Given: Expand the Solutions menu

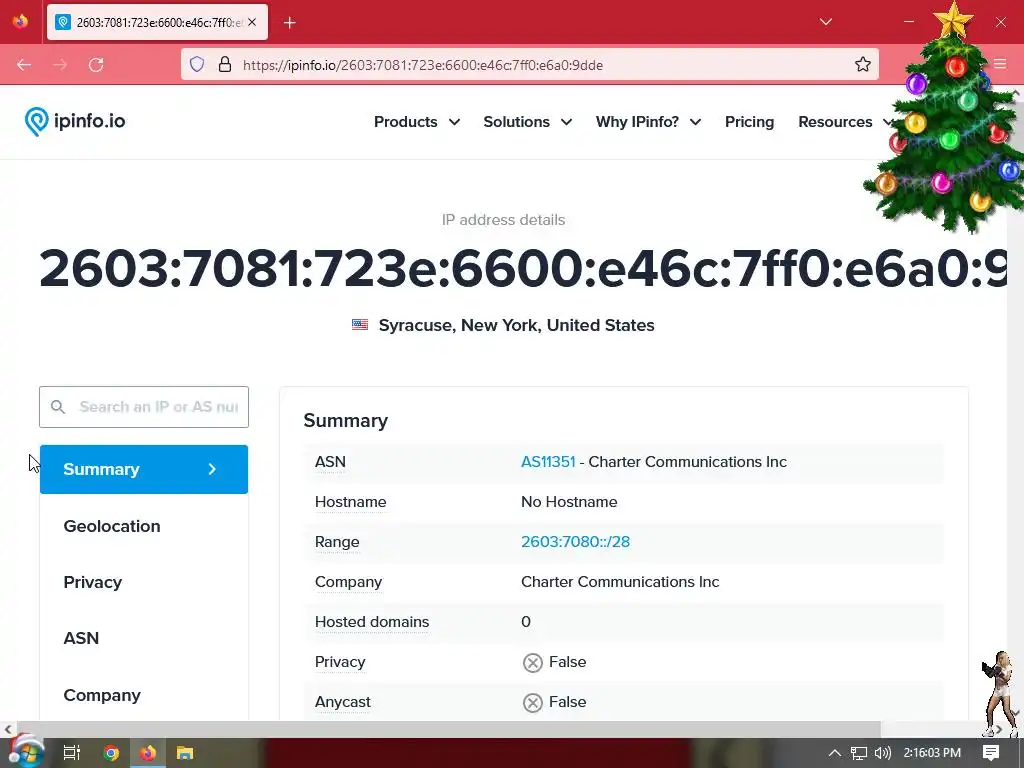Looking at the screenshot, I should tap(528, 122).
